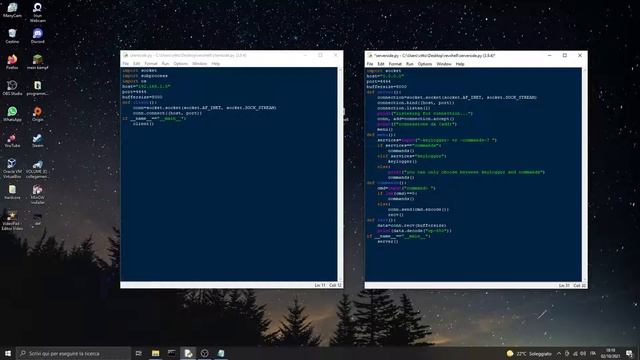Open Help menu in clientside.py window
The height and width of the screenshot is (360, 640).
coord(216,64)
